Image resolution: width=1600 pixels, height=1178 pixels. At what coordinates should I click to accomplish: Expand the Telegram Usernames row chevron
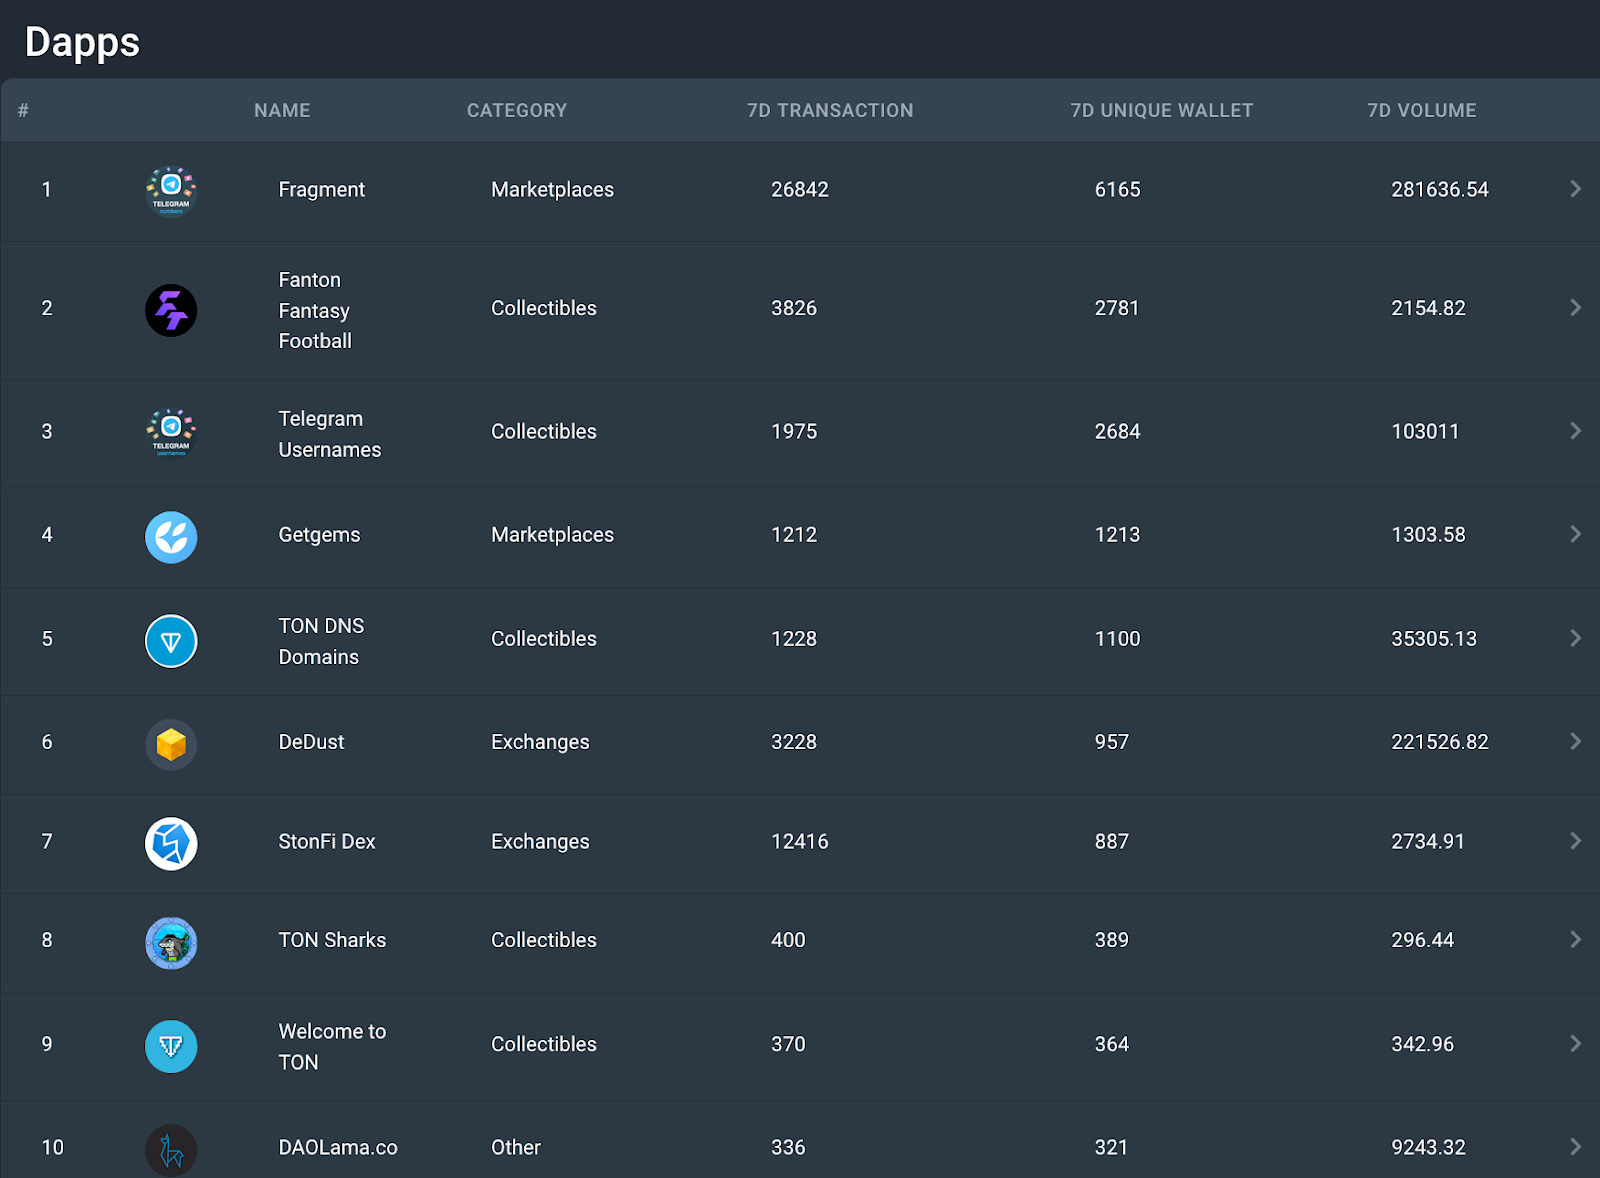(1575, 431)
